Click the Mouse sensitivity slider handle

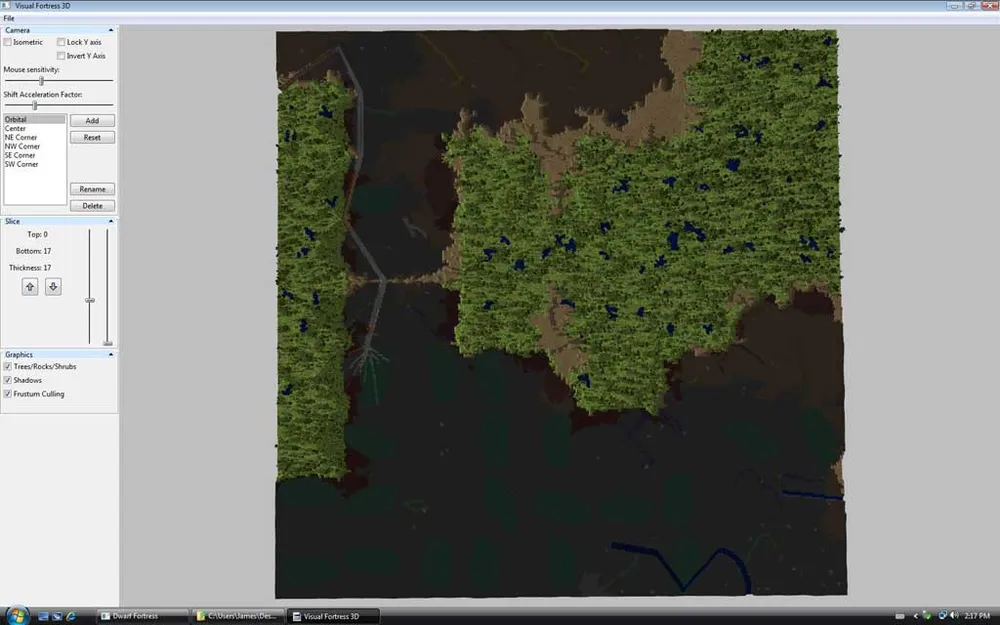point(41,81)
